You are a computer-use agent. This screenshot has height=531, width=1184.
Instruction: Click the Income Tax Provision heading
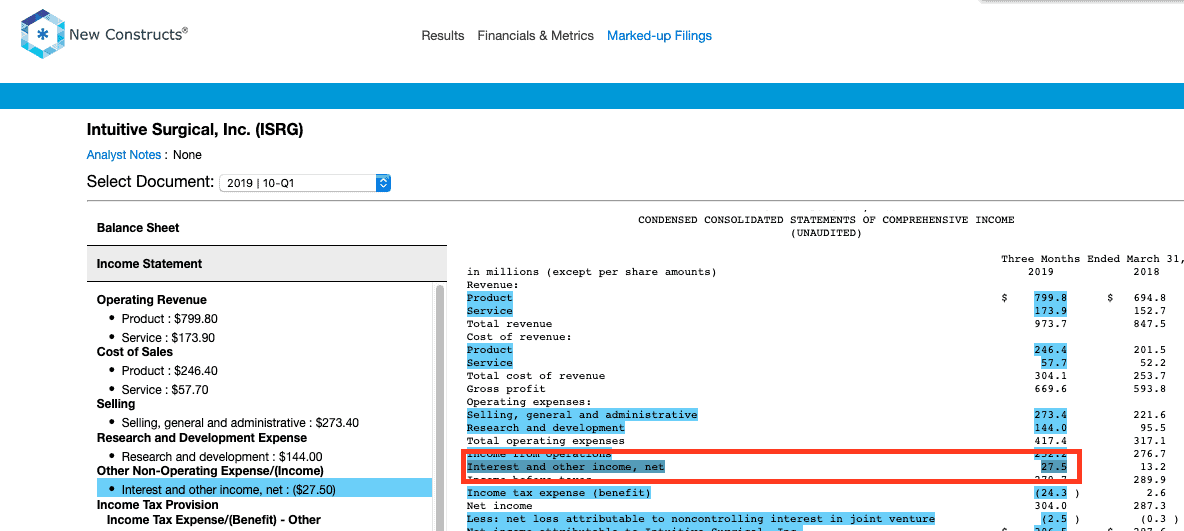click(157, 505)
